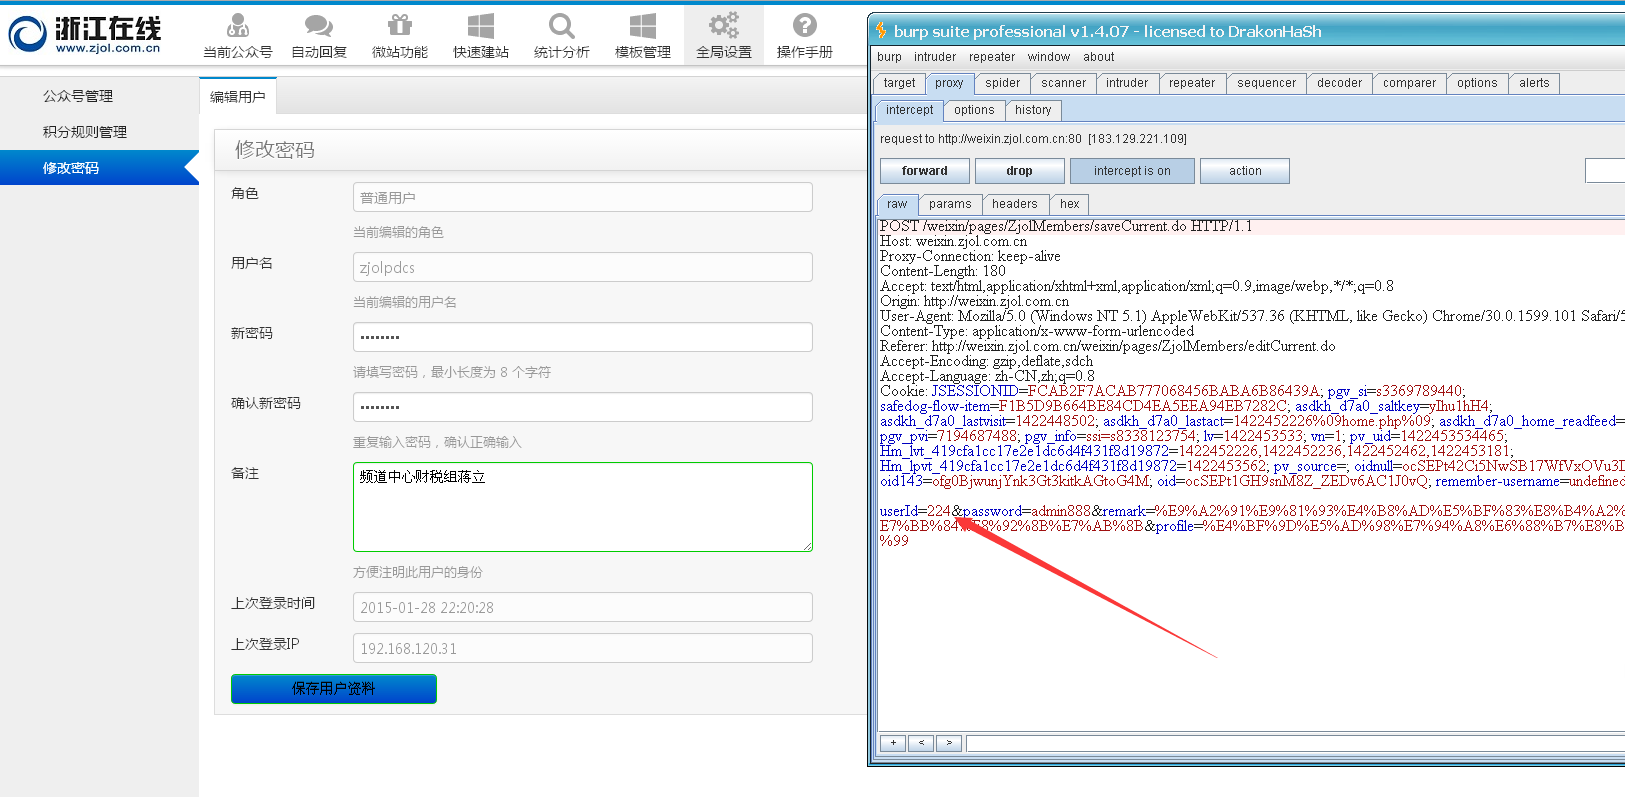Click the Host: weixin.zjol.com.cn header line
This screenshot has width=1625, height=797.
coord(953,241)
